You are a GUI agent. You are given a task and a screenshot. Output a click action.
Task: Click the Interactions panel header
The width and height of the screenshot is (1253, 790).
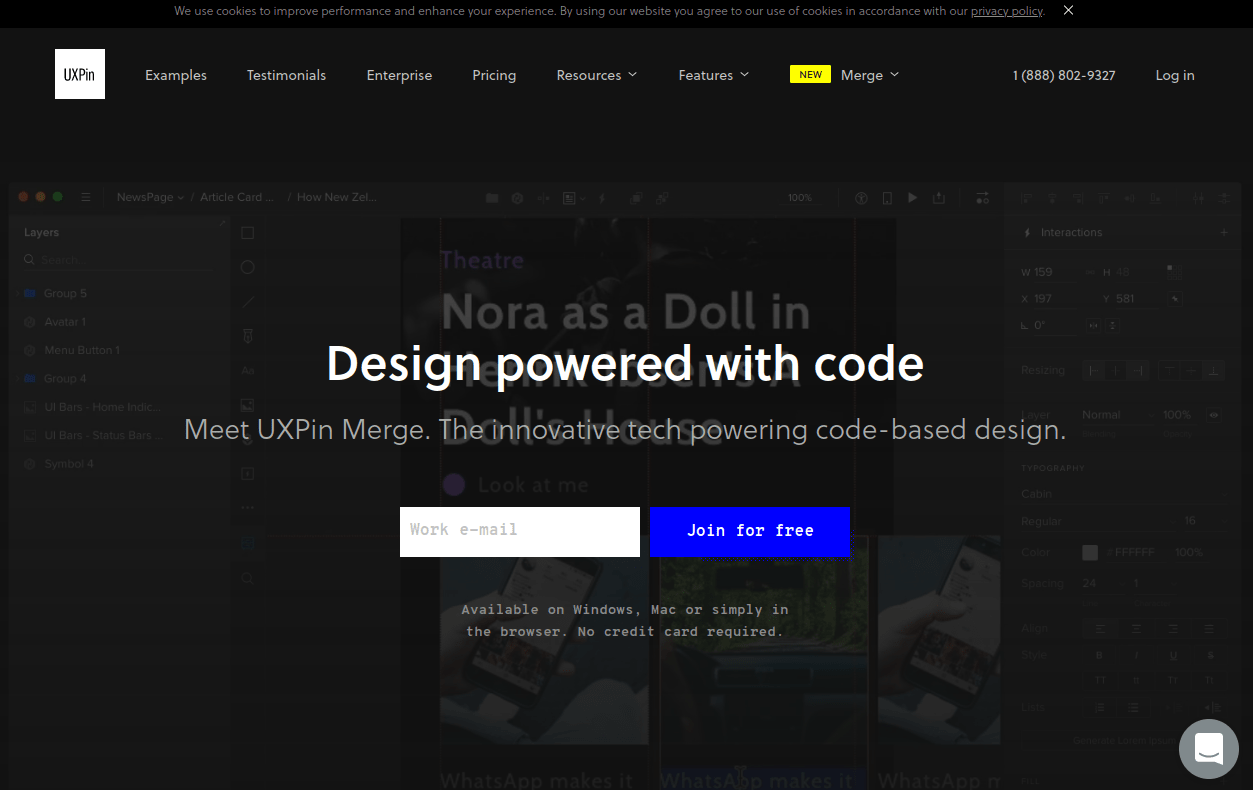[x=1071, y=232]
